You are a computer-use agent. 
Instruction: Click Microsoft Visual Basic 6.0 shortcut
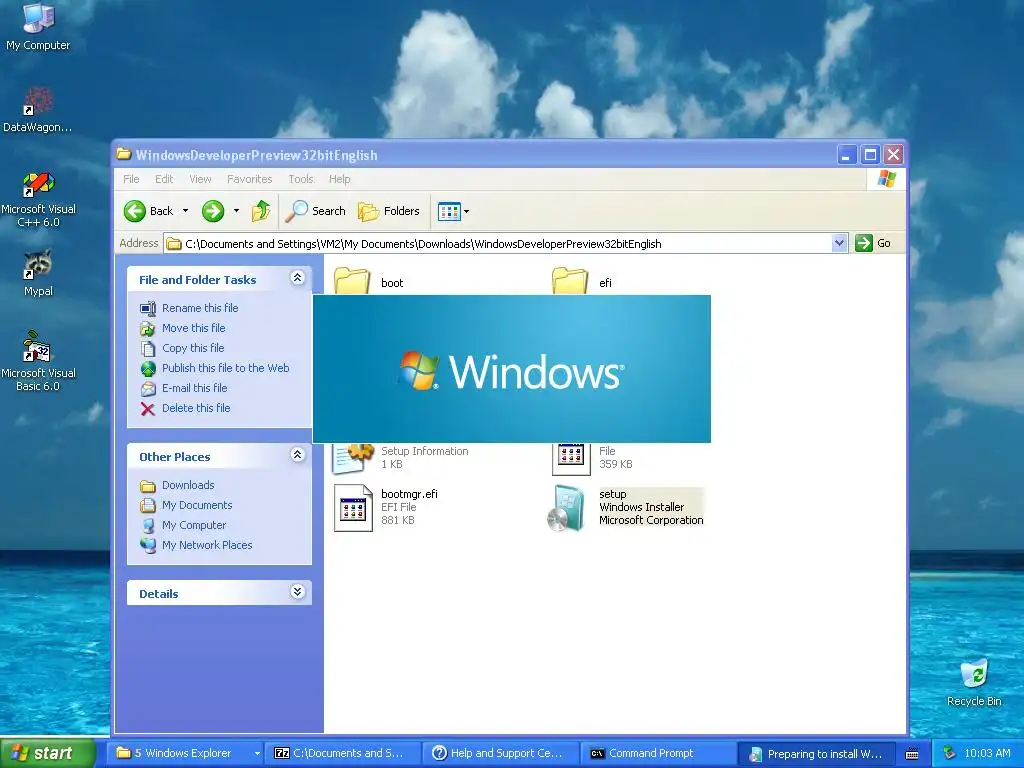click(38, 362)
